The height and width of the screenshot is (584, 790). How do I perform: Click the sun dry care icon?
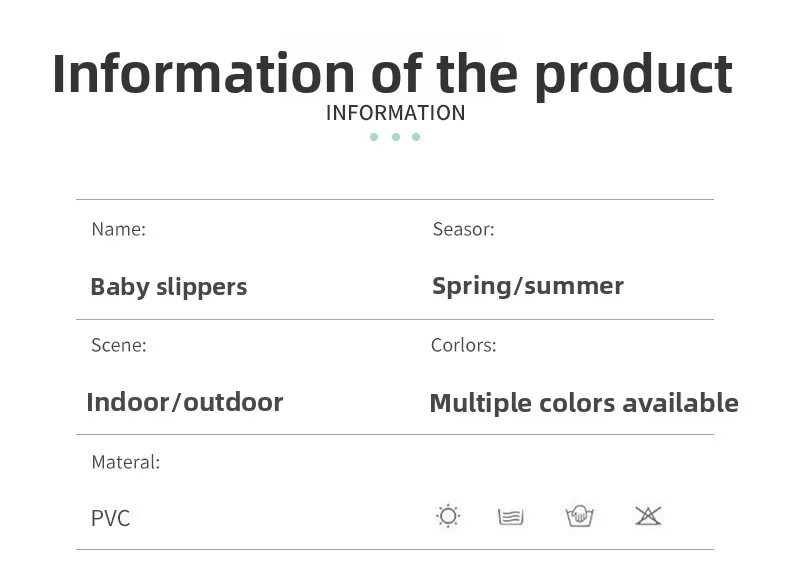tap(448, 516)
